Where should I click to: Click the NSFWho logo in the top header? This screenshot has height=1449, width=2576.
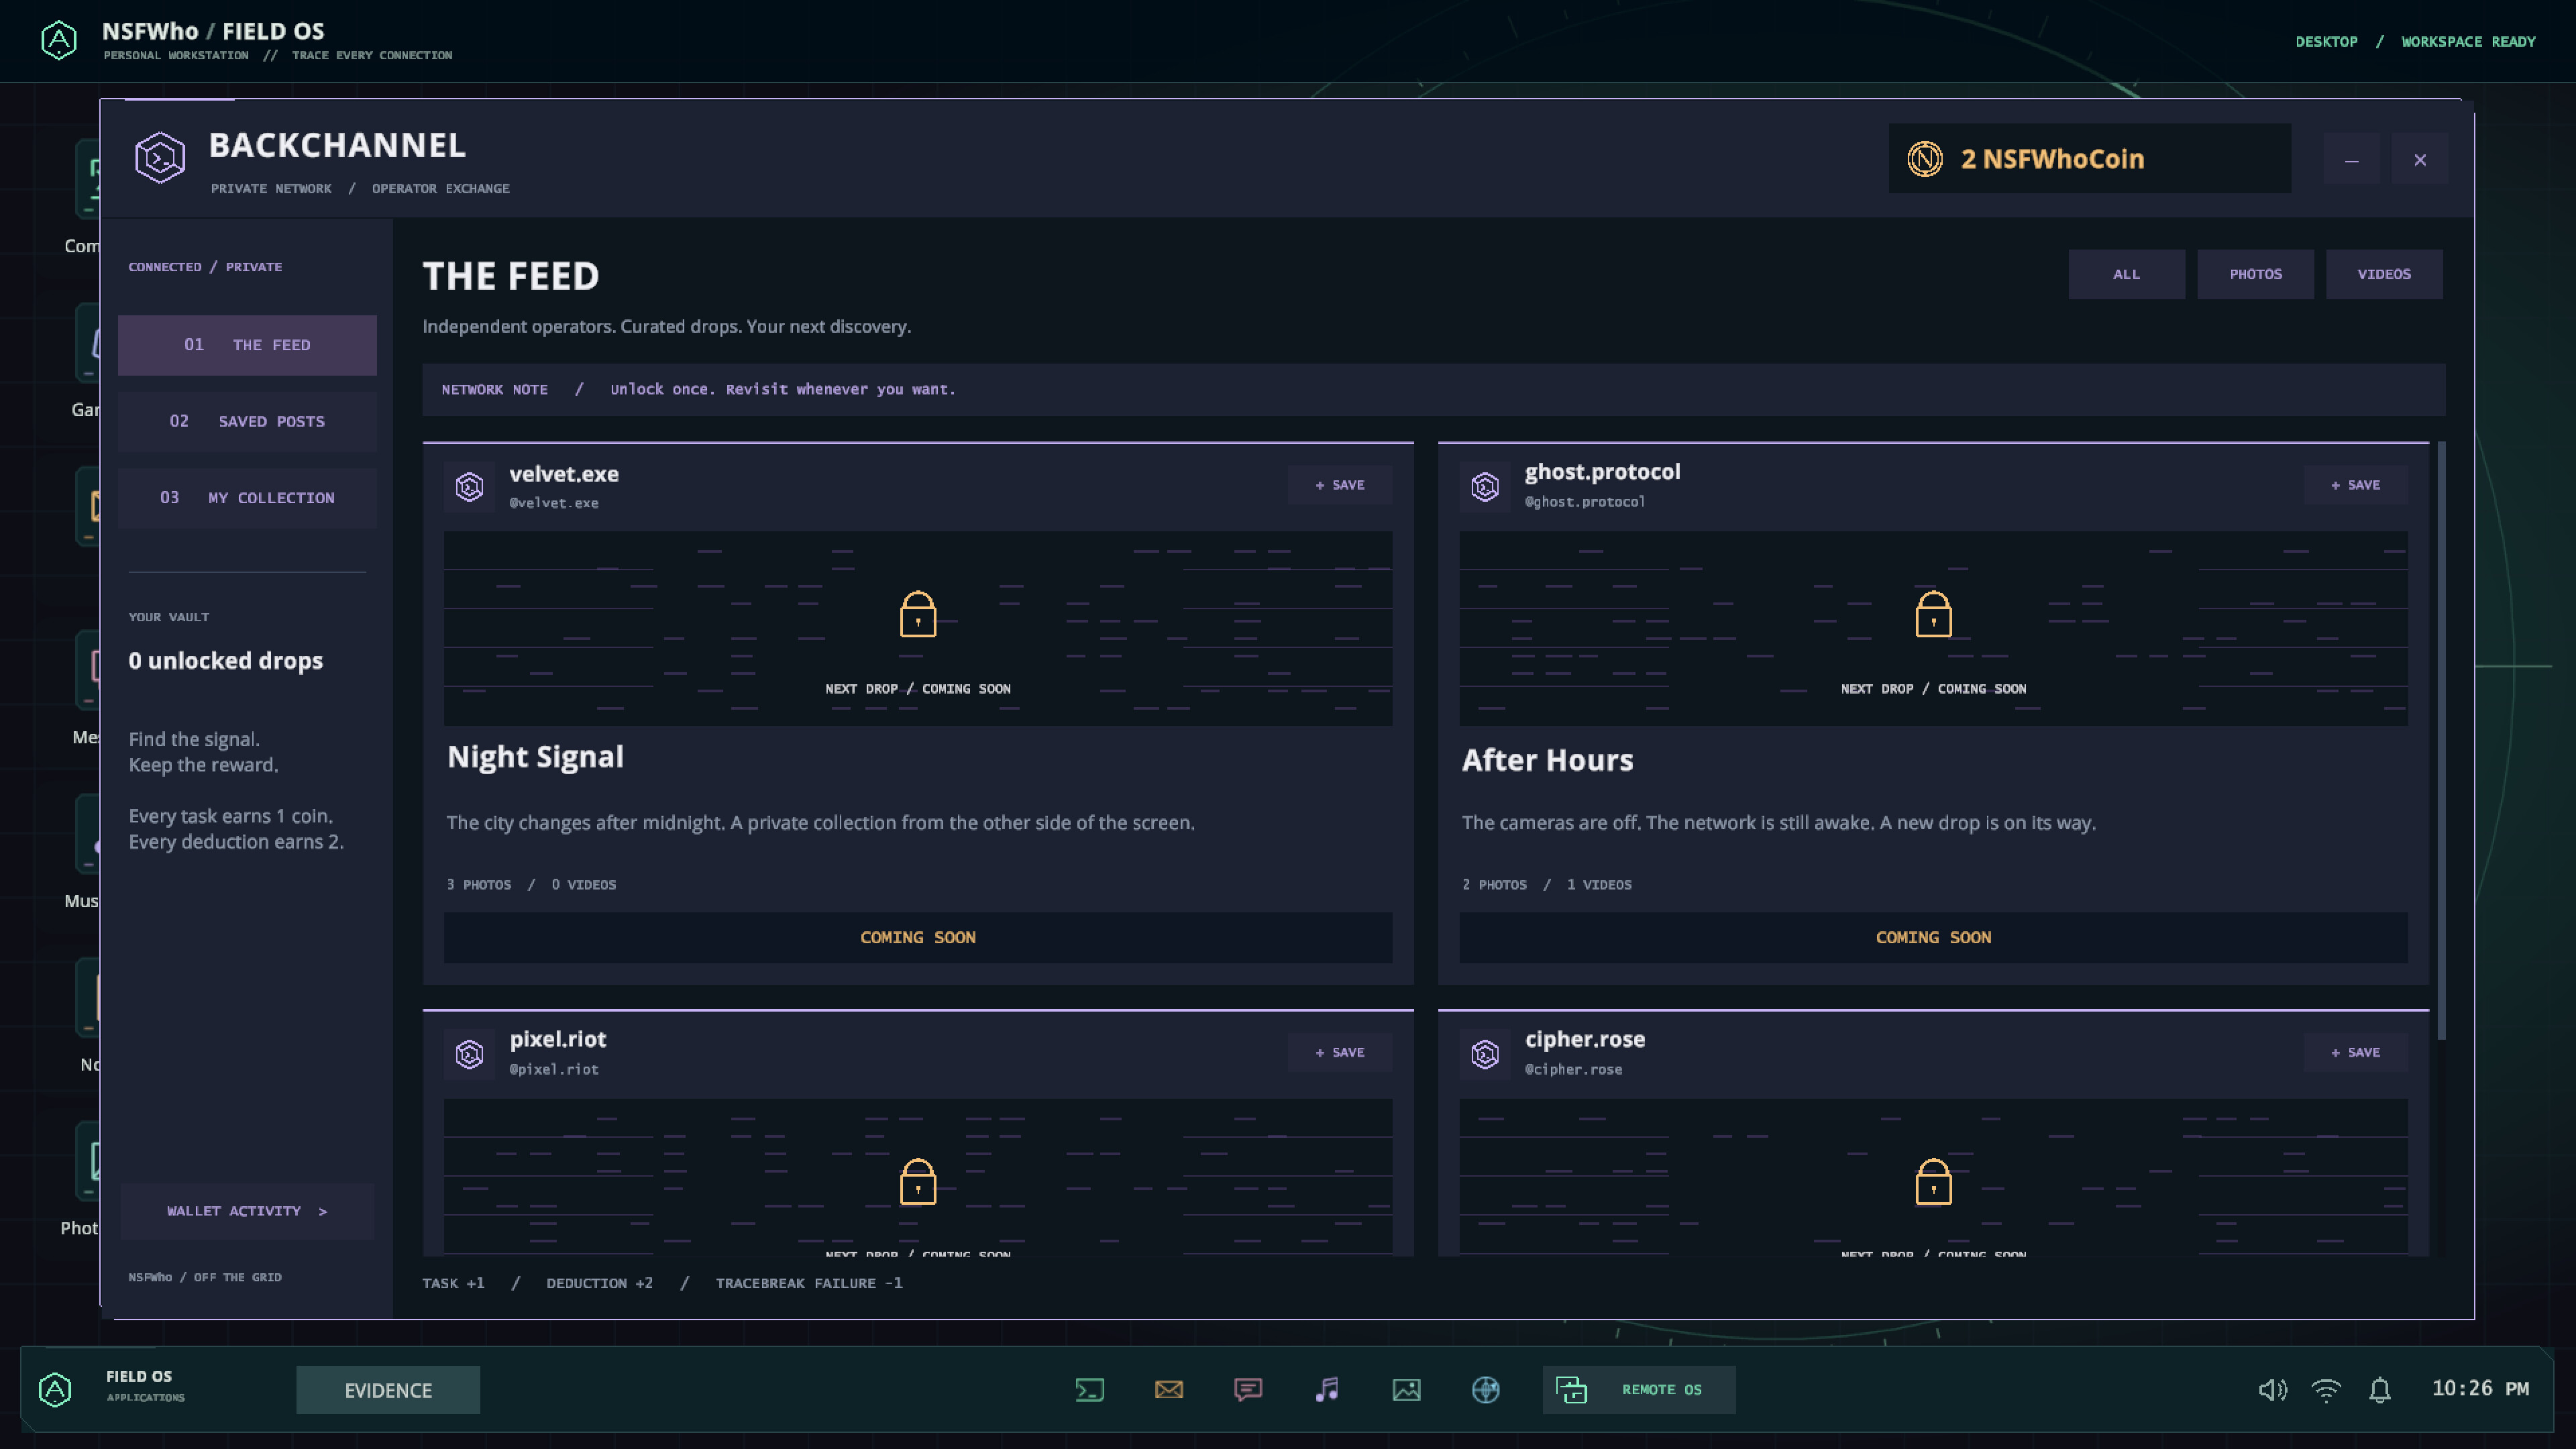pos(59,41)
